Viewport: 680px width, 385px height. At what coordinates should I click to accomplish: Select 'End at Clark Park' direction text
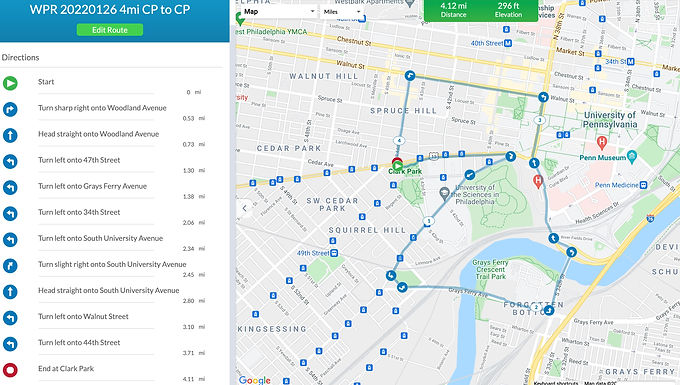[x=66, y=369]
